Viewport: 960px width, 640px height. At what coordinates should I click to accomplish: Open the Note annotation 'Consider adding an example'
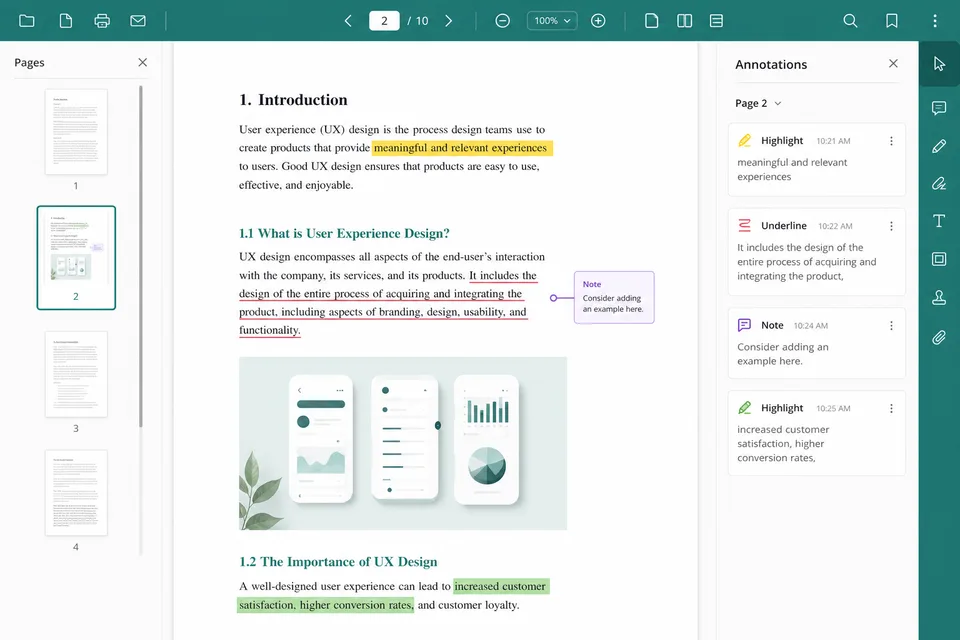tap(816, 343)
